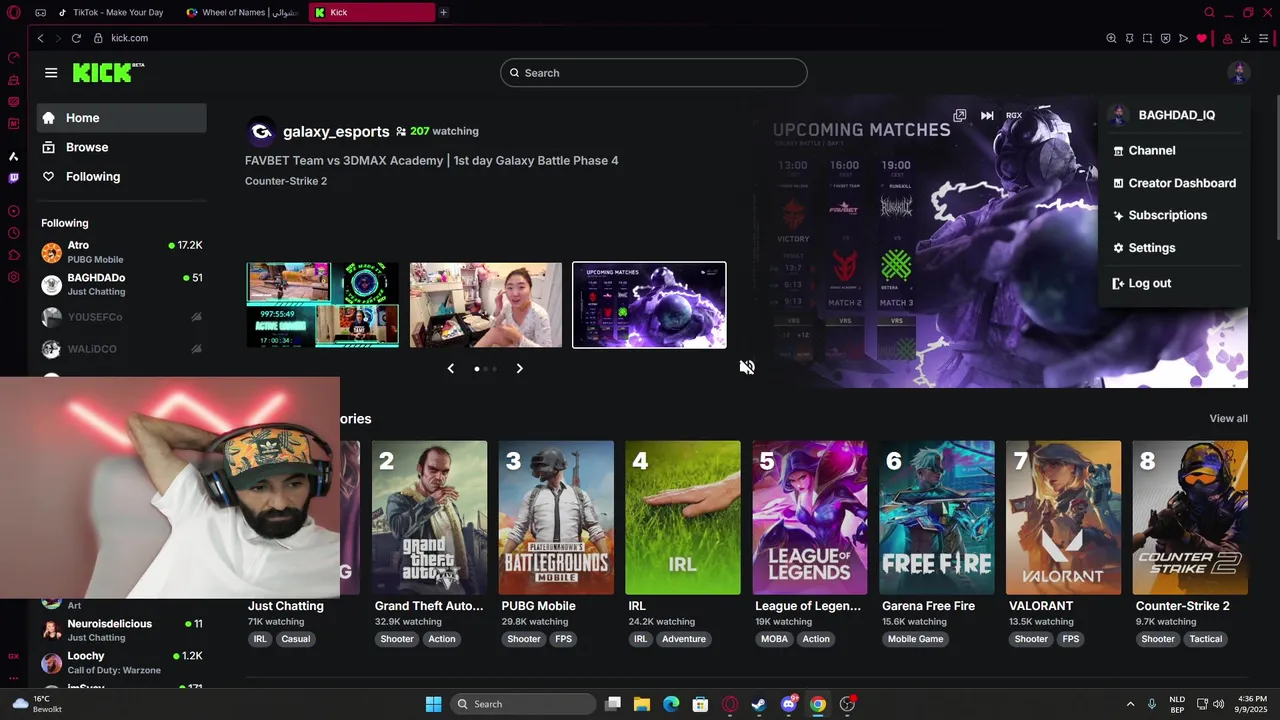Image resolution: width=1280 pixels, height=720 pixels.
Task: Open a new browser tab
Action: pyautogui.click(x=443, y=13)
